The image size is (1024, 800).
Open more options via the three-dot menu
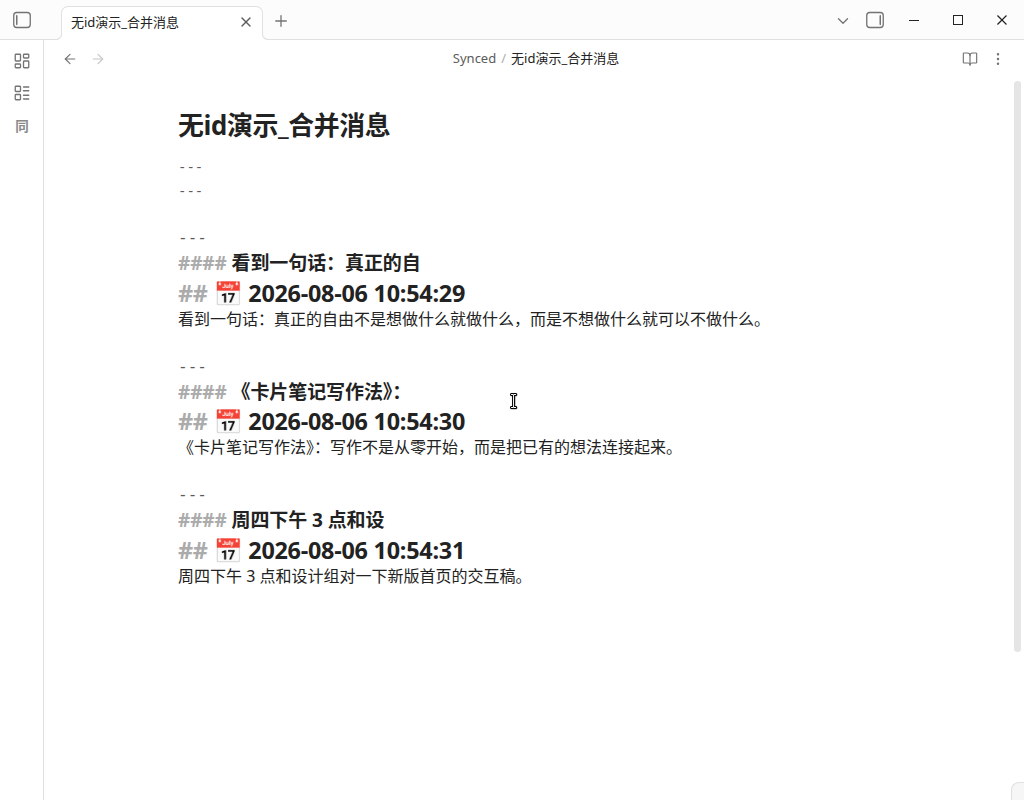click(998, 59)
